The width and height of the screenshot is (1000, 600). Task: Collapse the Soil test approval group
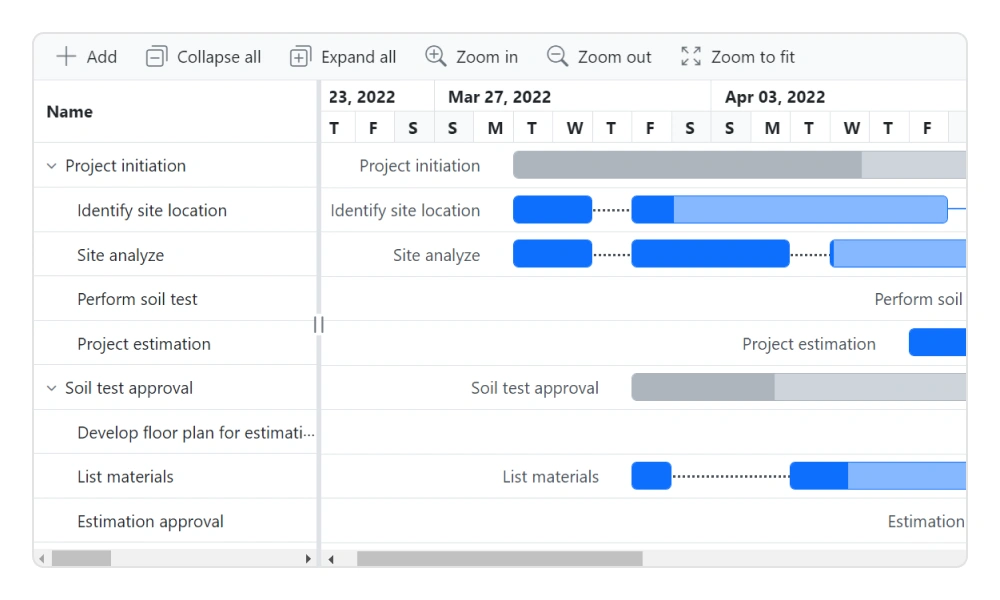pos(50,388)
